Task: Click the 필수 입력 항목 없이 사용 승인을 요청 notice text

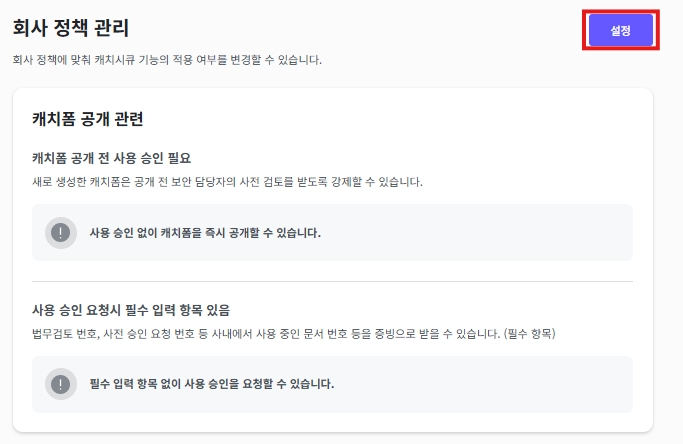Action: [211, 384]
